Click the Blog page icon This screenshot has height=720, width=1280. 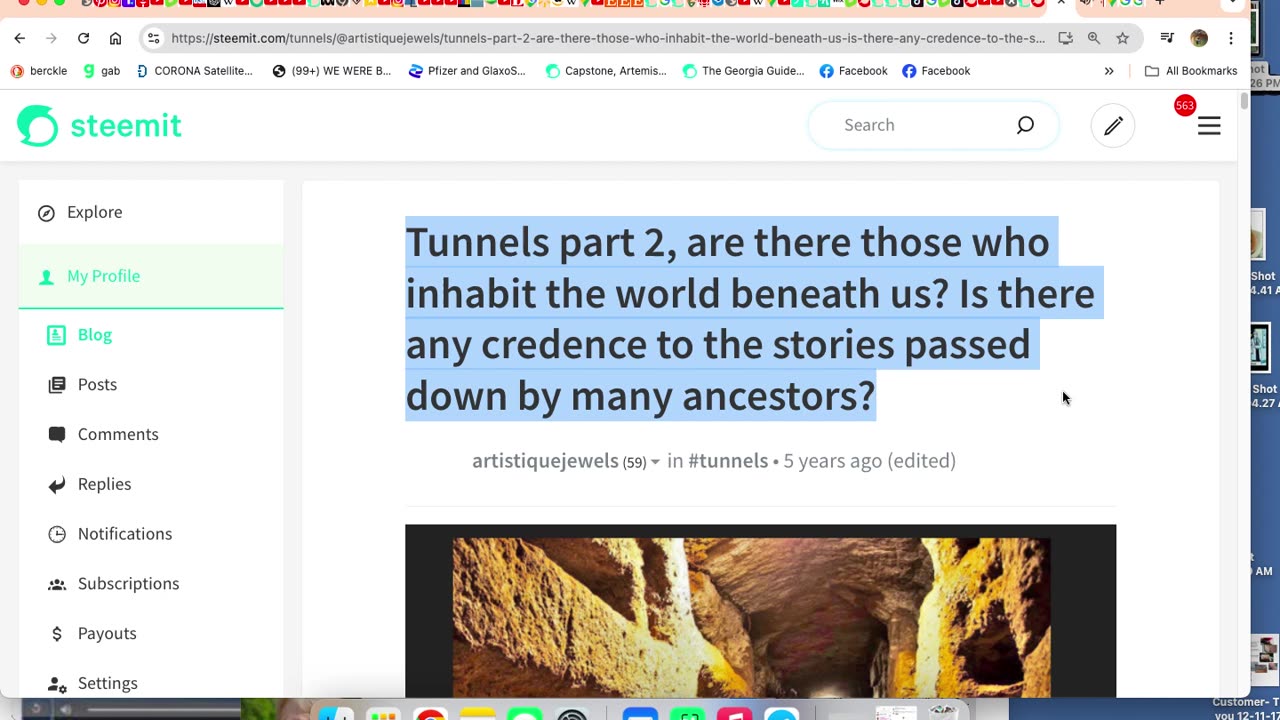point(56,335)
